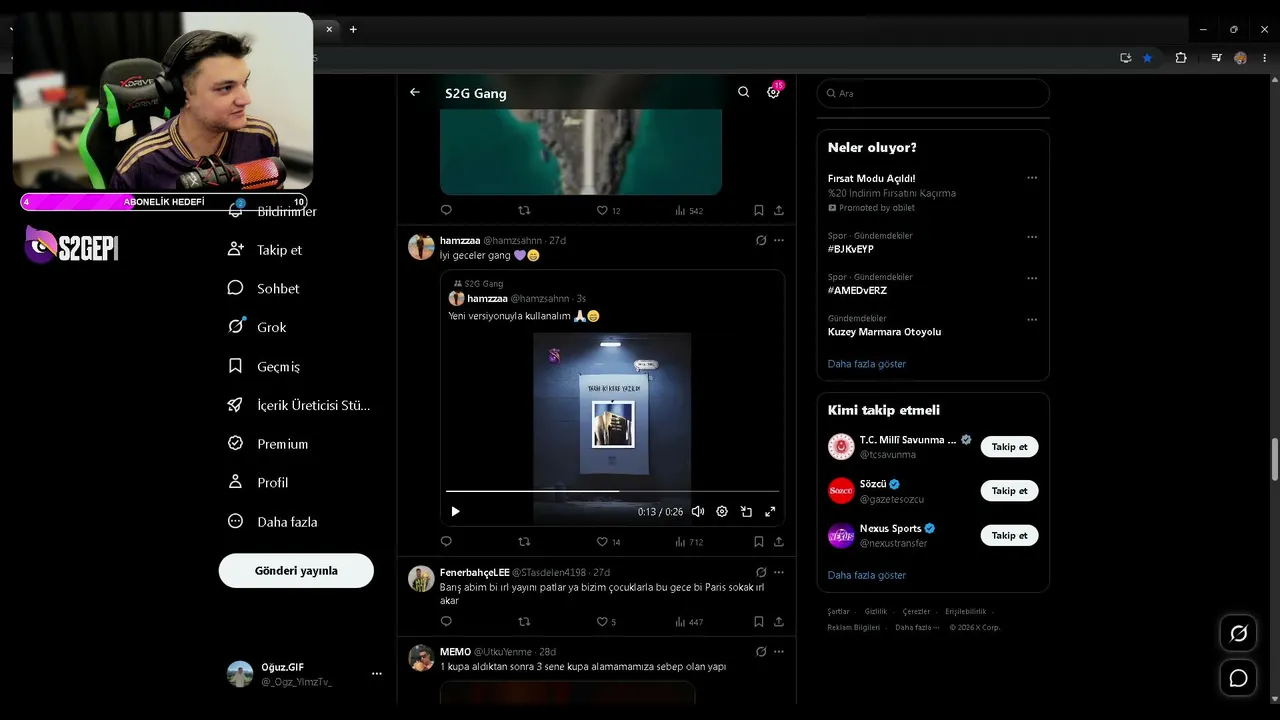Play the video in hamzzaa's post
The height and width of the screenshot is (720, 1280).
point(455,511)
